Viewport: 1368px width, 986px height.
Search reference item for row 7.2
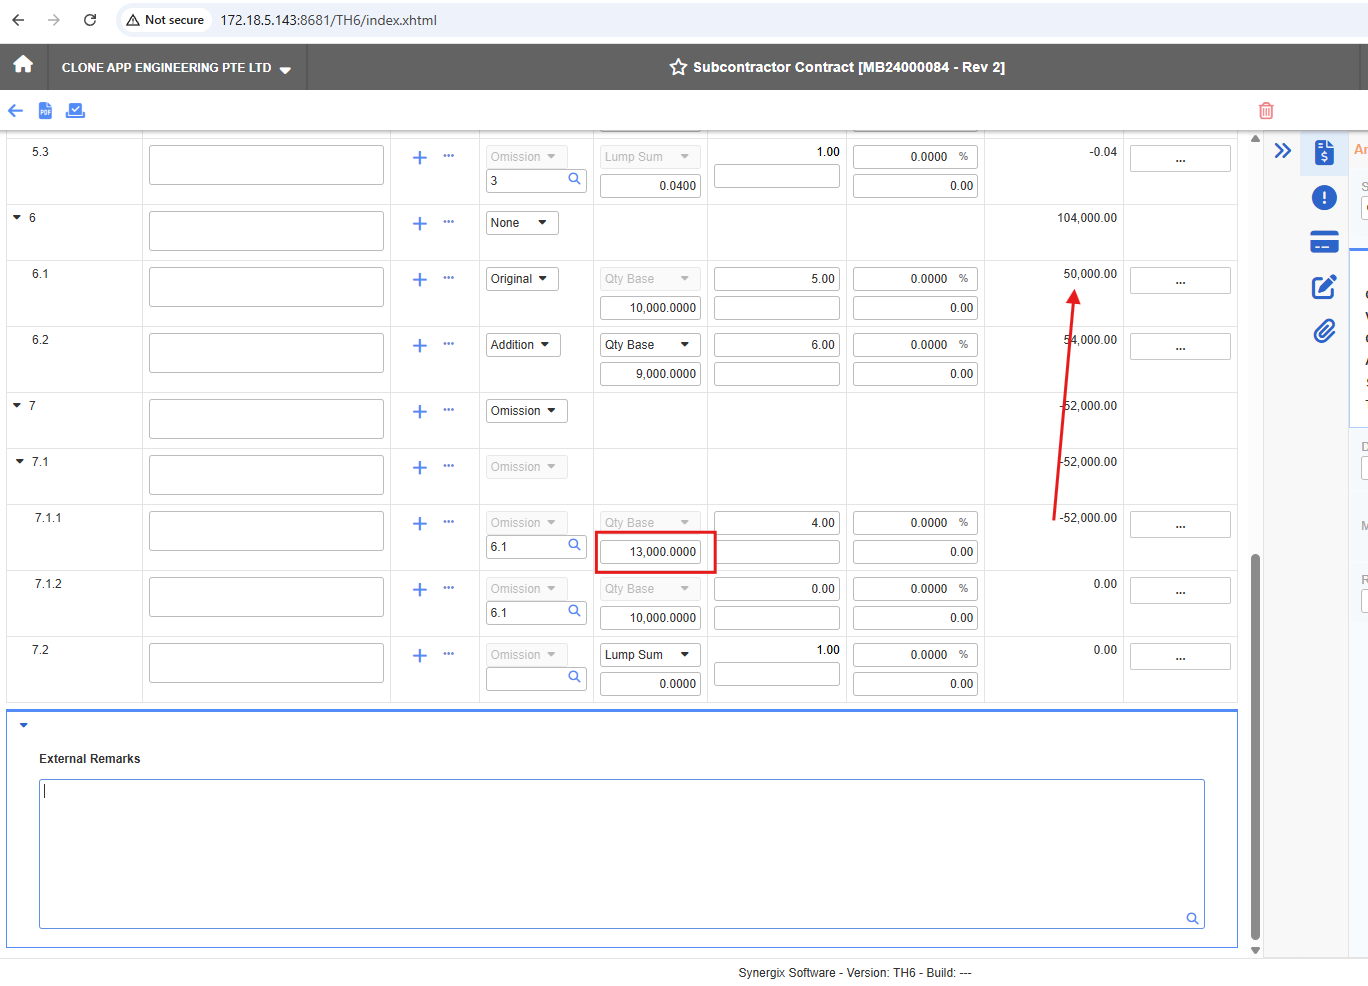575,677
